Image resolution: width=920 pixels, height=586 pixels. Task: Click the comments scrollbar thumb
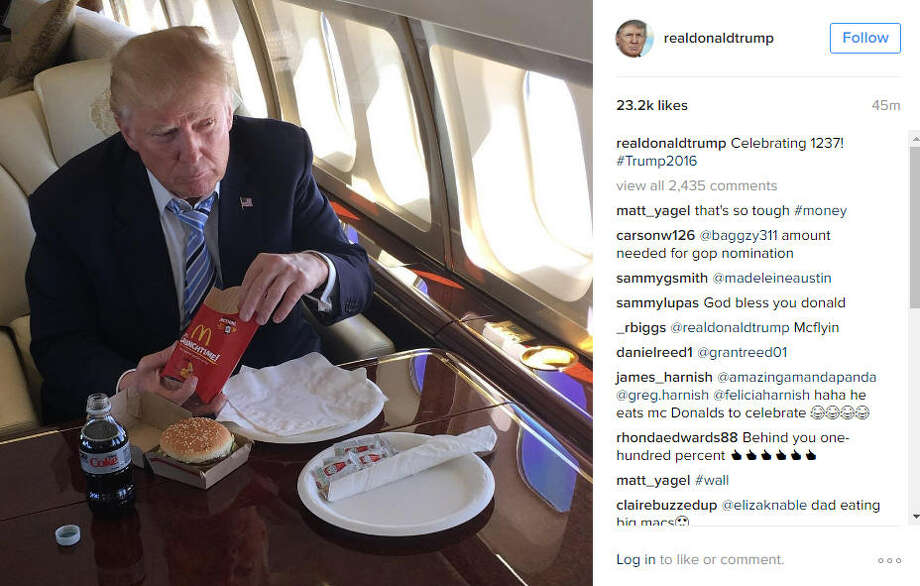click(x=915, y=226)
